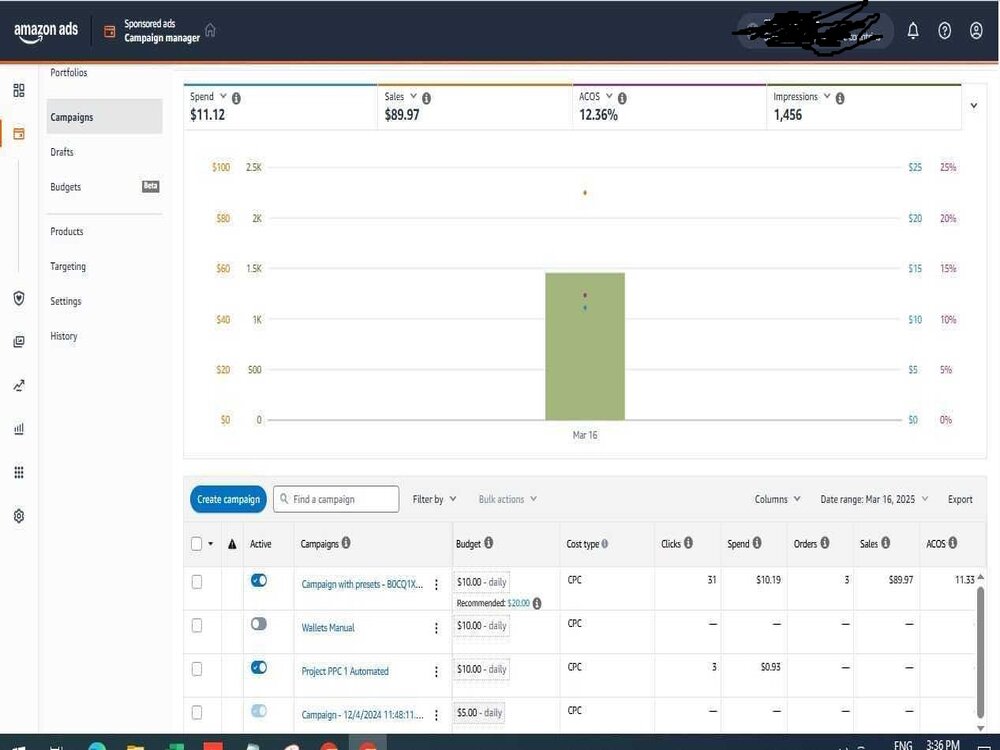Open the trend line insights icon
Viewport: 1000px width, 750px height.
[19, 385]
